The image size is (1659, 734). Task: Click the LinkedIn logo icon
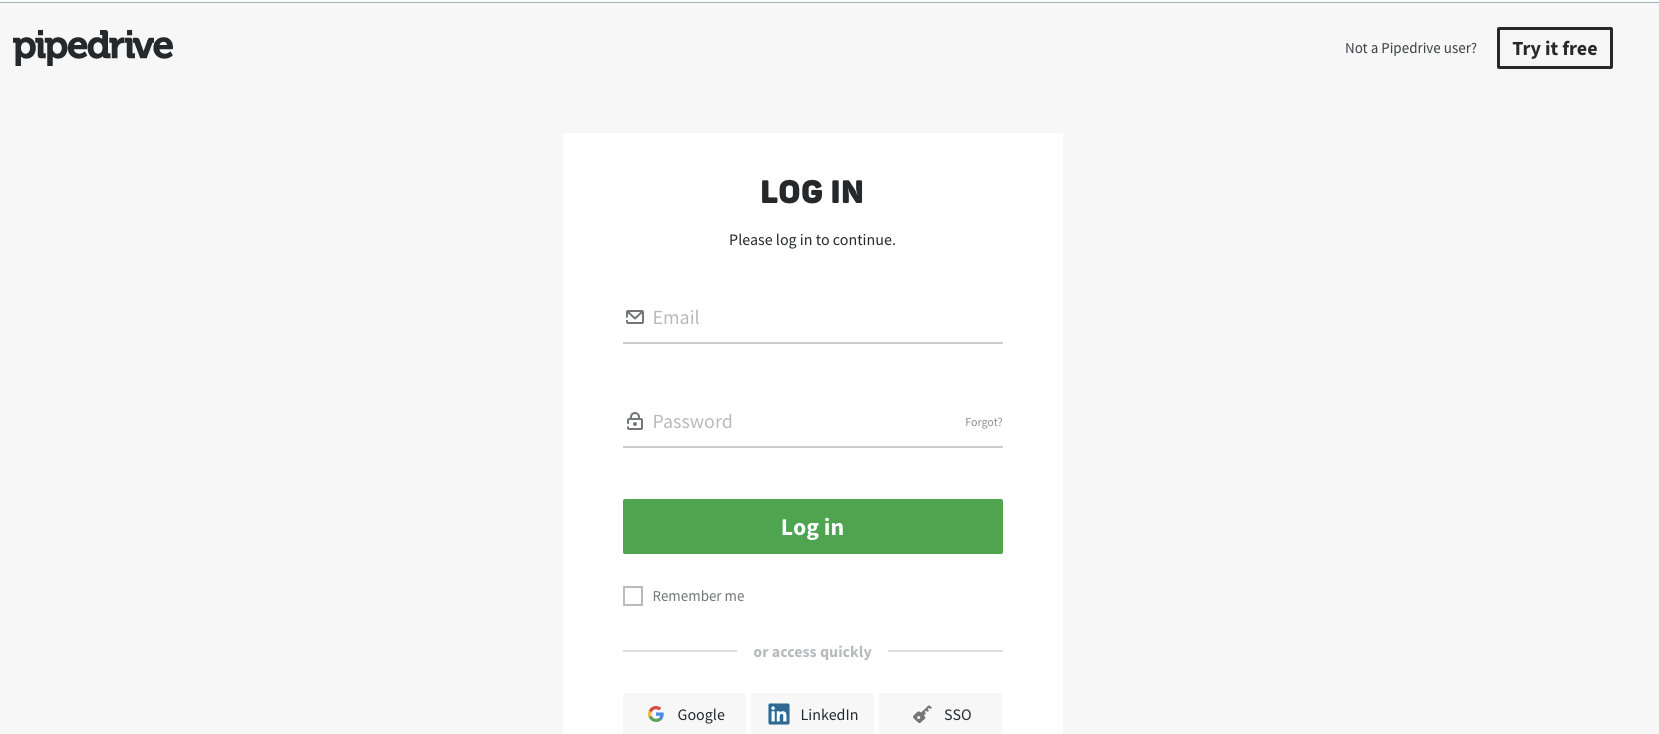coord(779,714)
